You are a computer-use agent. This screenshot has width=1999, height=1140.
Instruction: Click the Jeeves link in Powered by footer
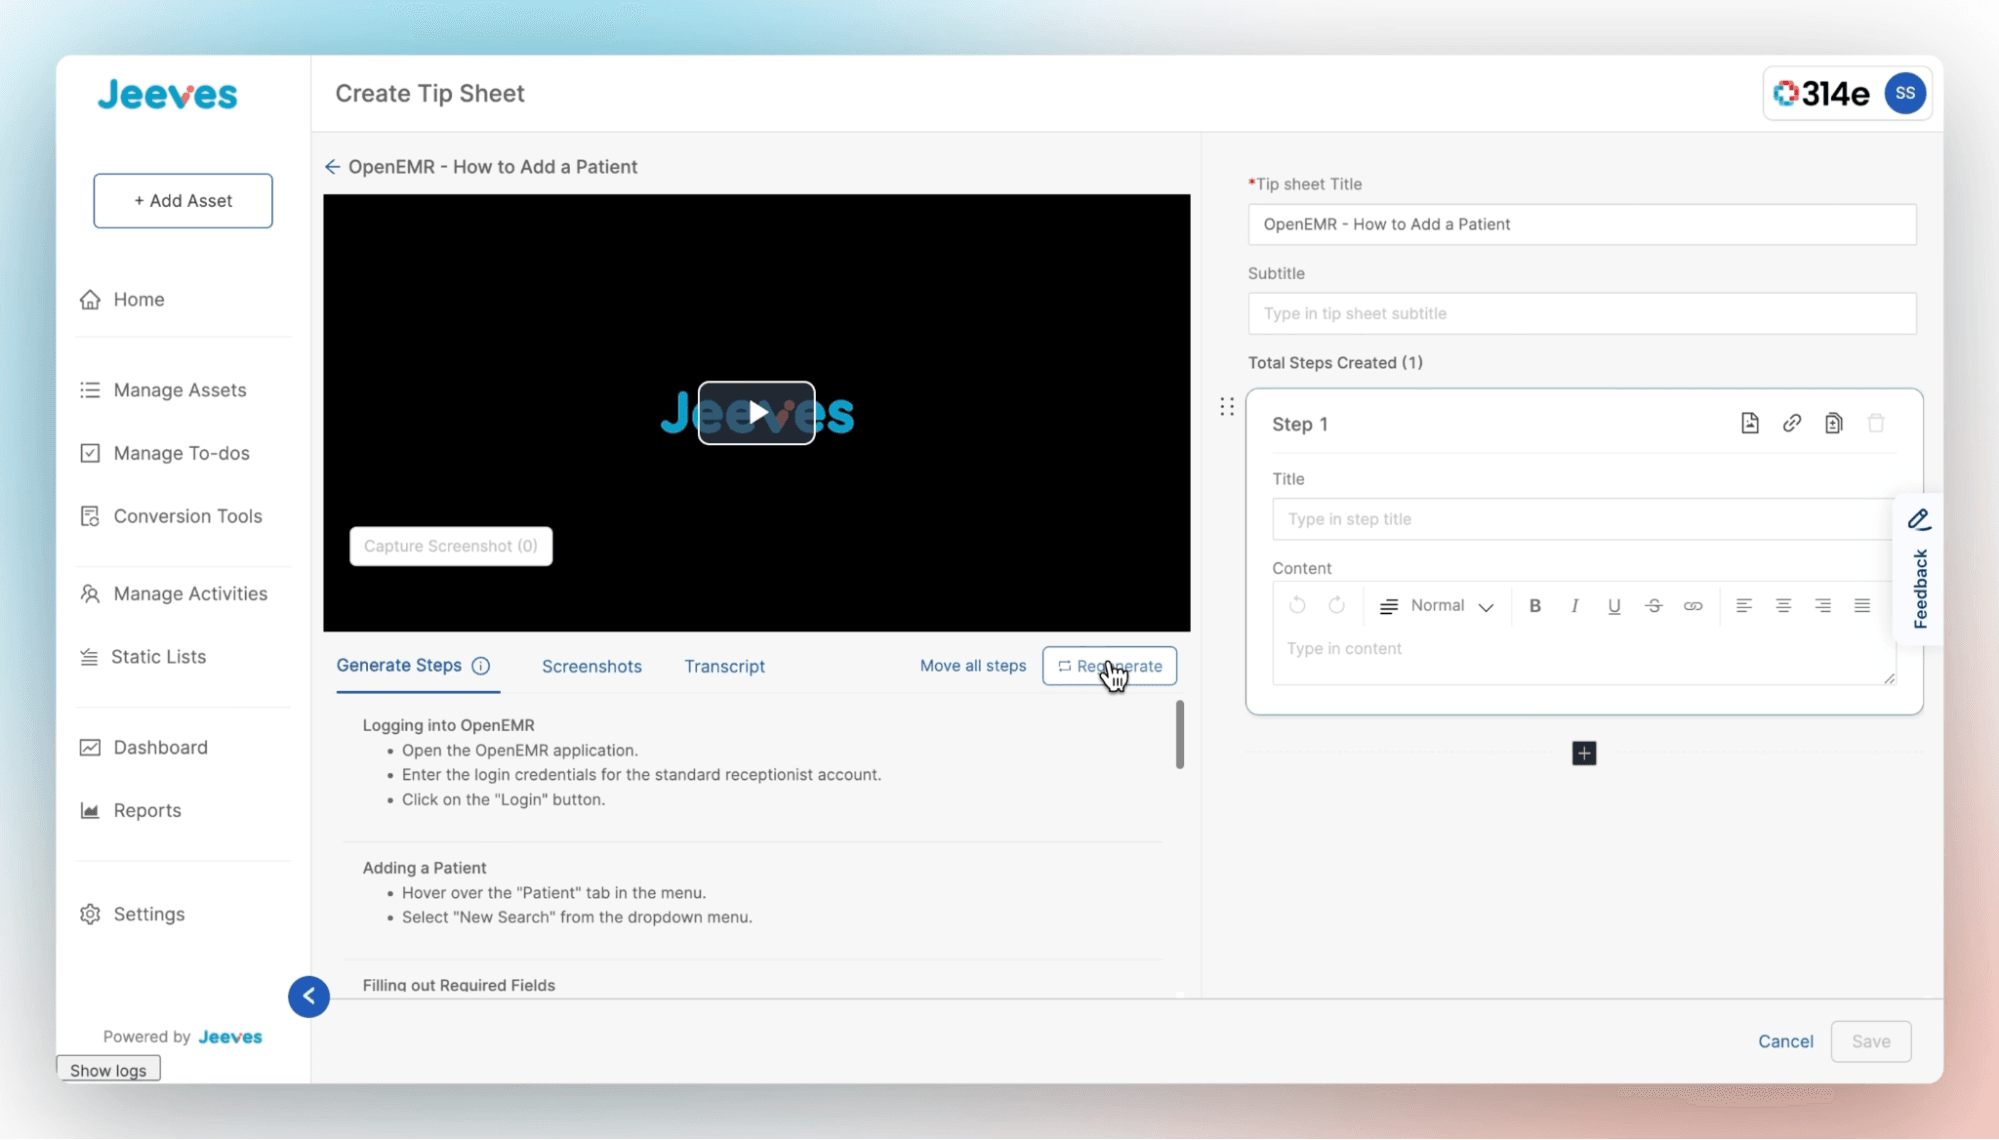[x=230, y=1037]
